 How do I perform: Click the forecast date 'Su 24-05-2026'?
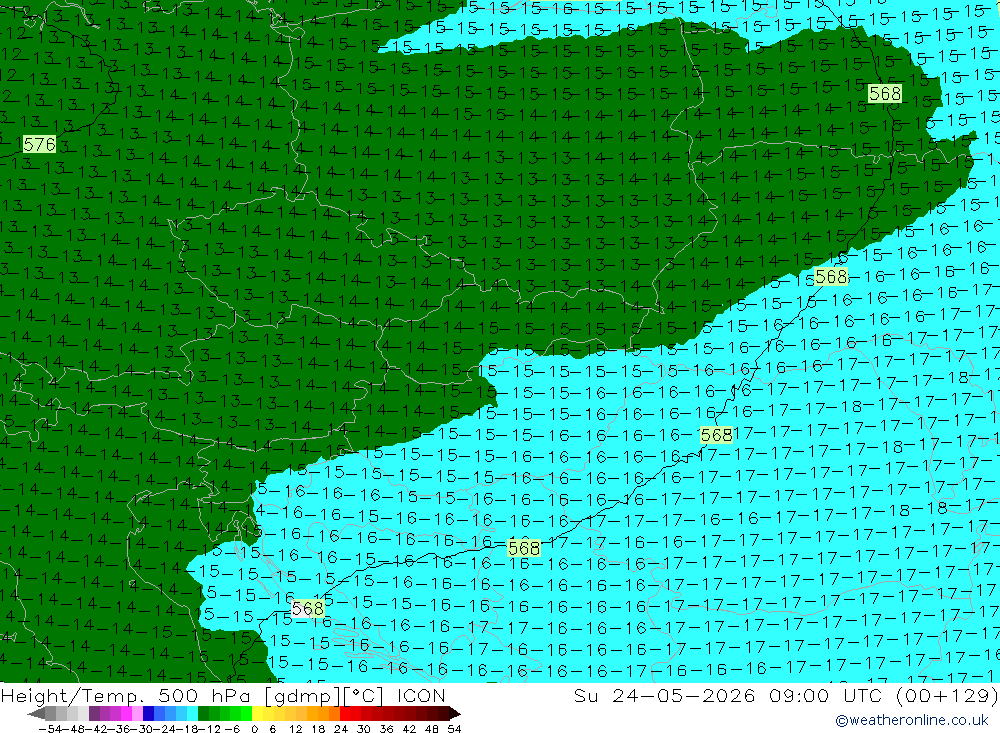pos(665,695)
